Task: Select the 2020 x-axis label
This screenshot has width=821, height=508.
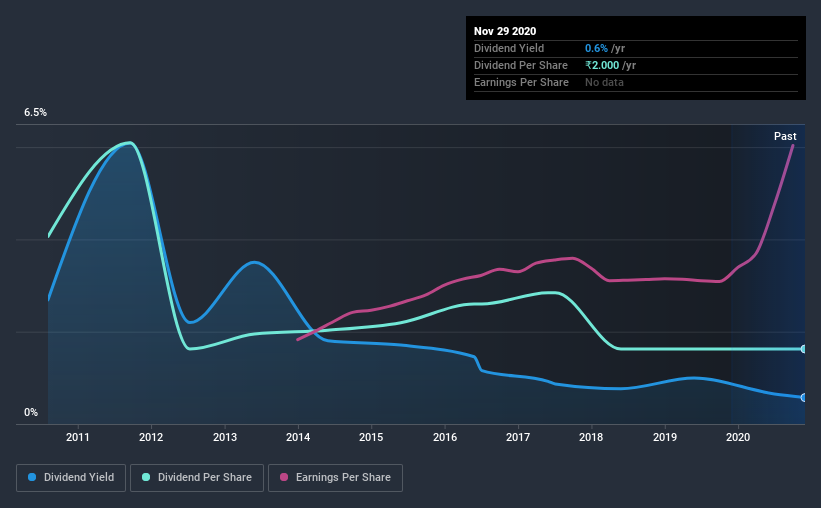Action: pos(738,437)
